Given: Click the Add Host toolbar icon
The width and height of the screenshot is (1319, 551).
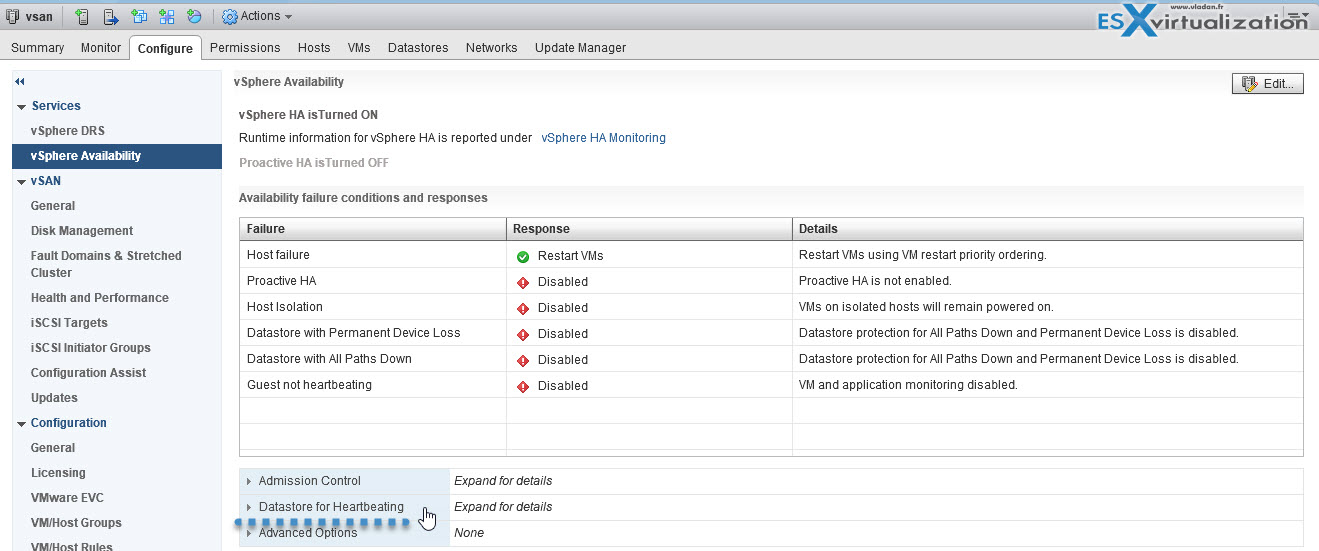Looking at the screenshot, I should pyautogui.click(x=82, y=17).
